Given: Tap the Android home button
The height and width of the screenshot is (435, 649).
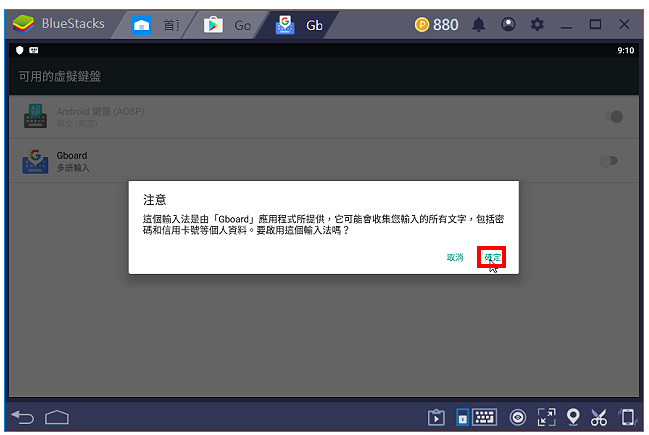Looking at the screenshot, I should 57,417.
